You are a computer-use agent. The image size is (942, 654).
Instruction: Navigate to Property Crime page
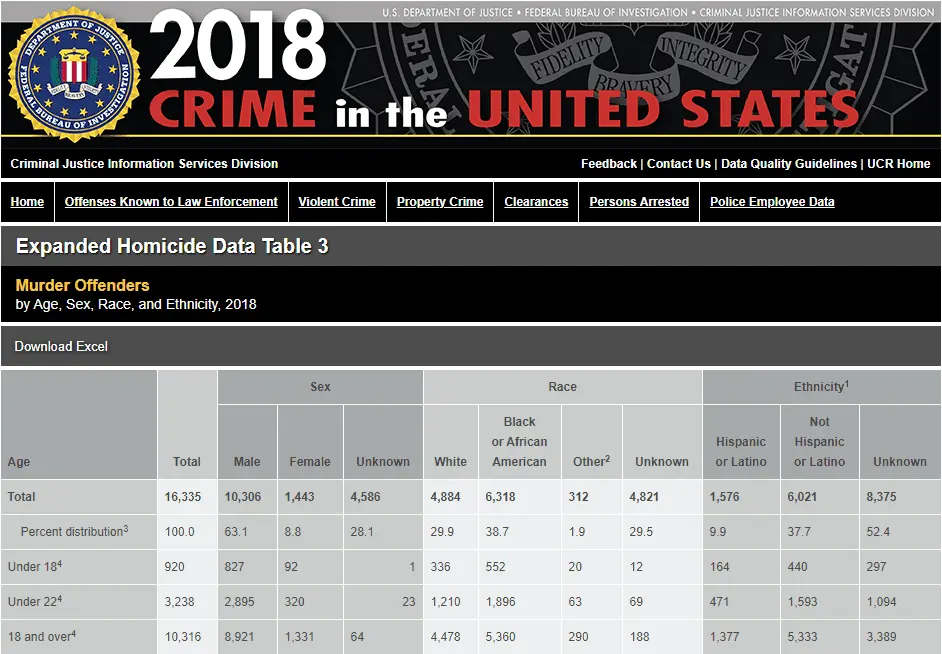pyautogui.click(x=440, y=202)
